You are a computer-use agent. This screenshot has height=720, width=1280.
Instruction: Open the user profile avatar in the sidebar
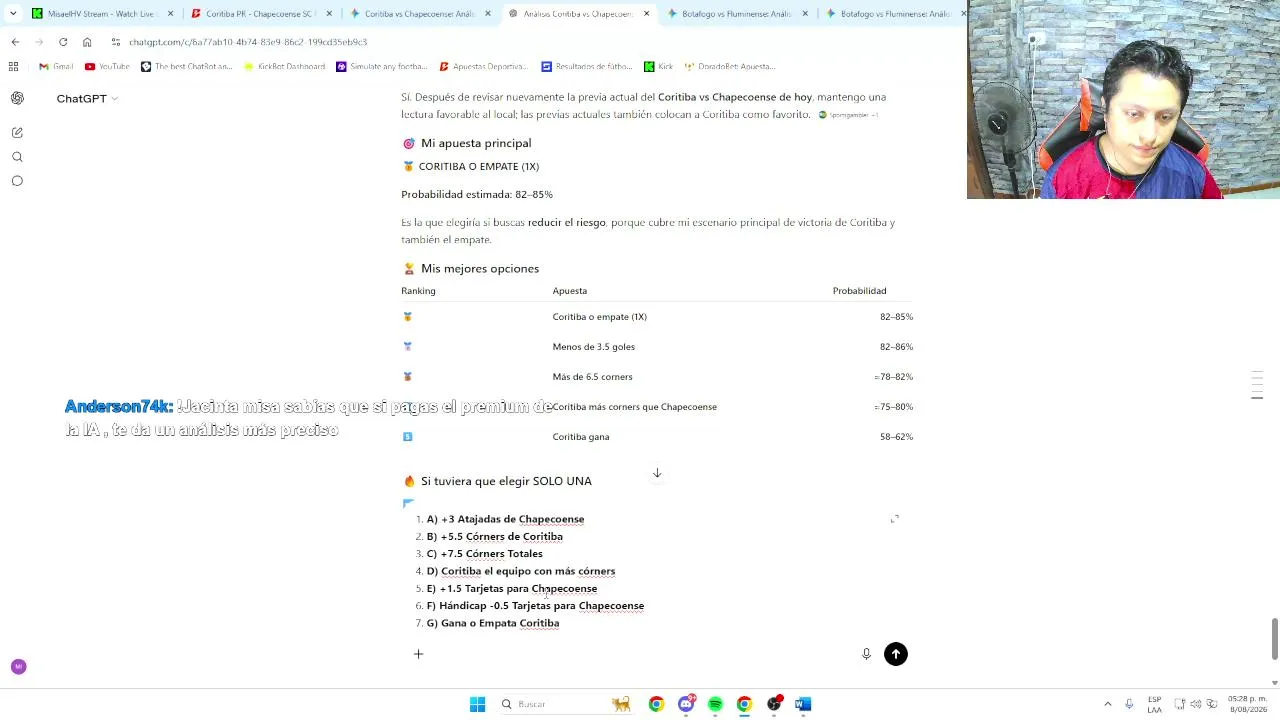(18, 666)
